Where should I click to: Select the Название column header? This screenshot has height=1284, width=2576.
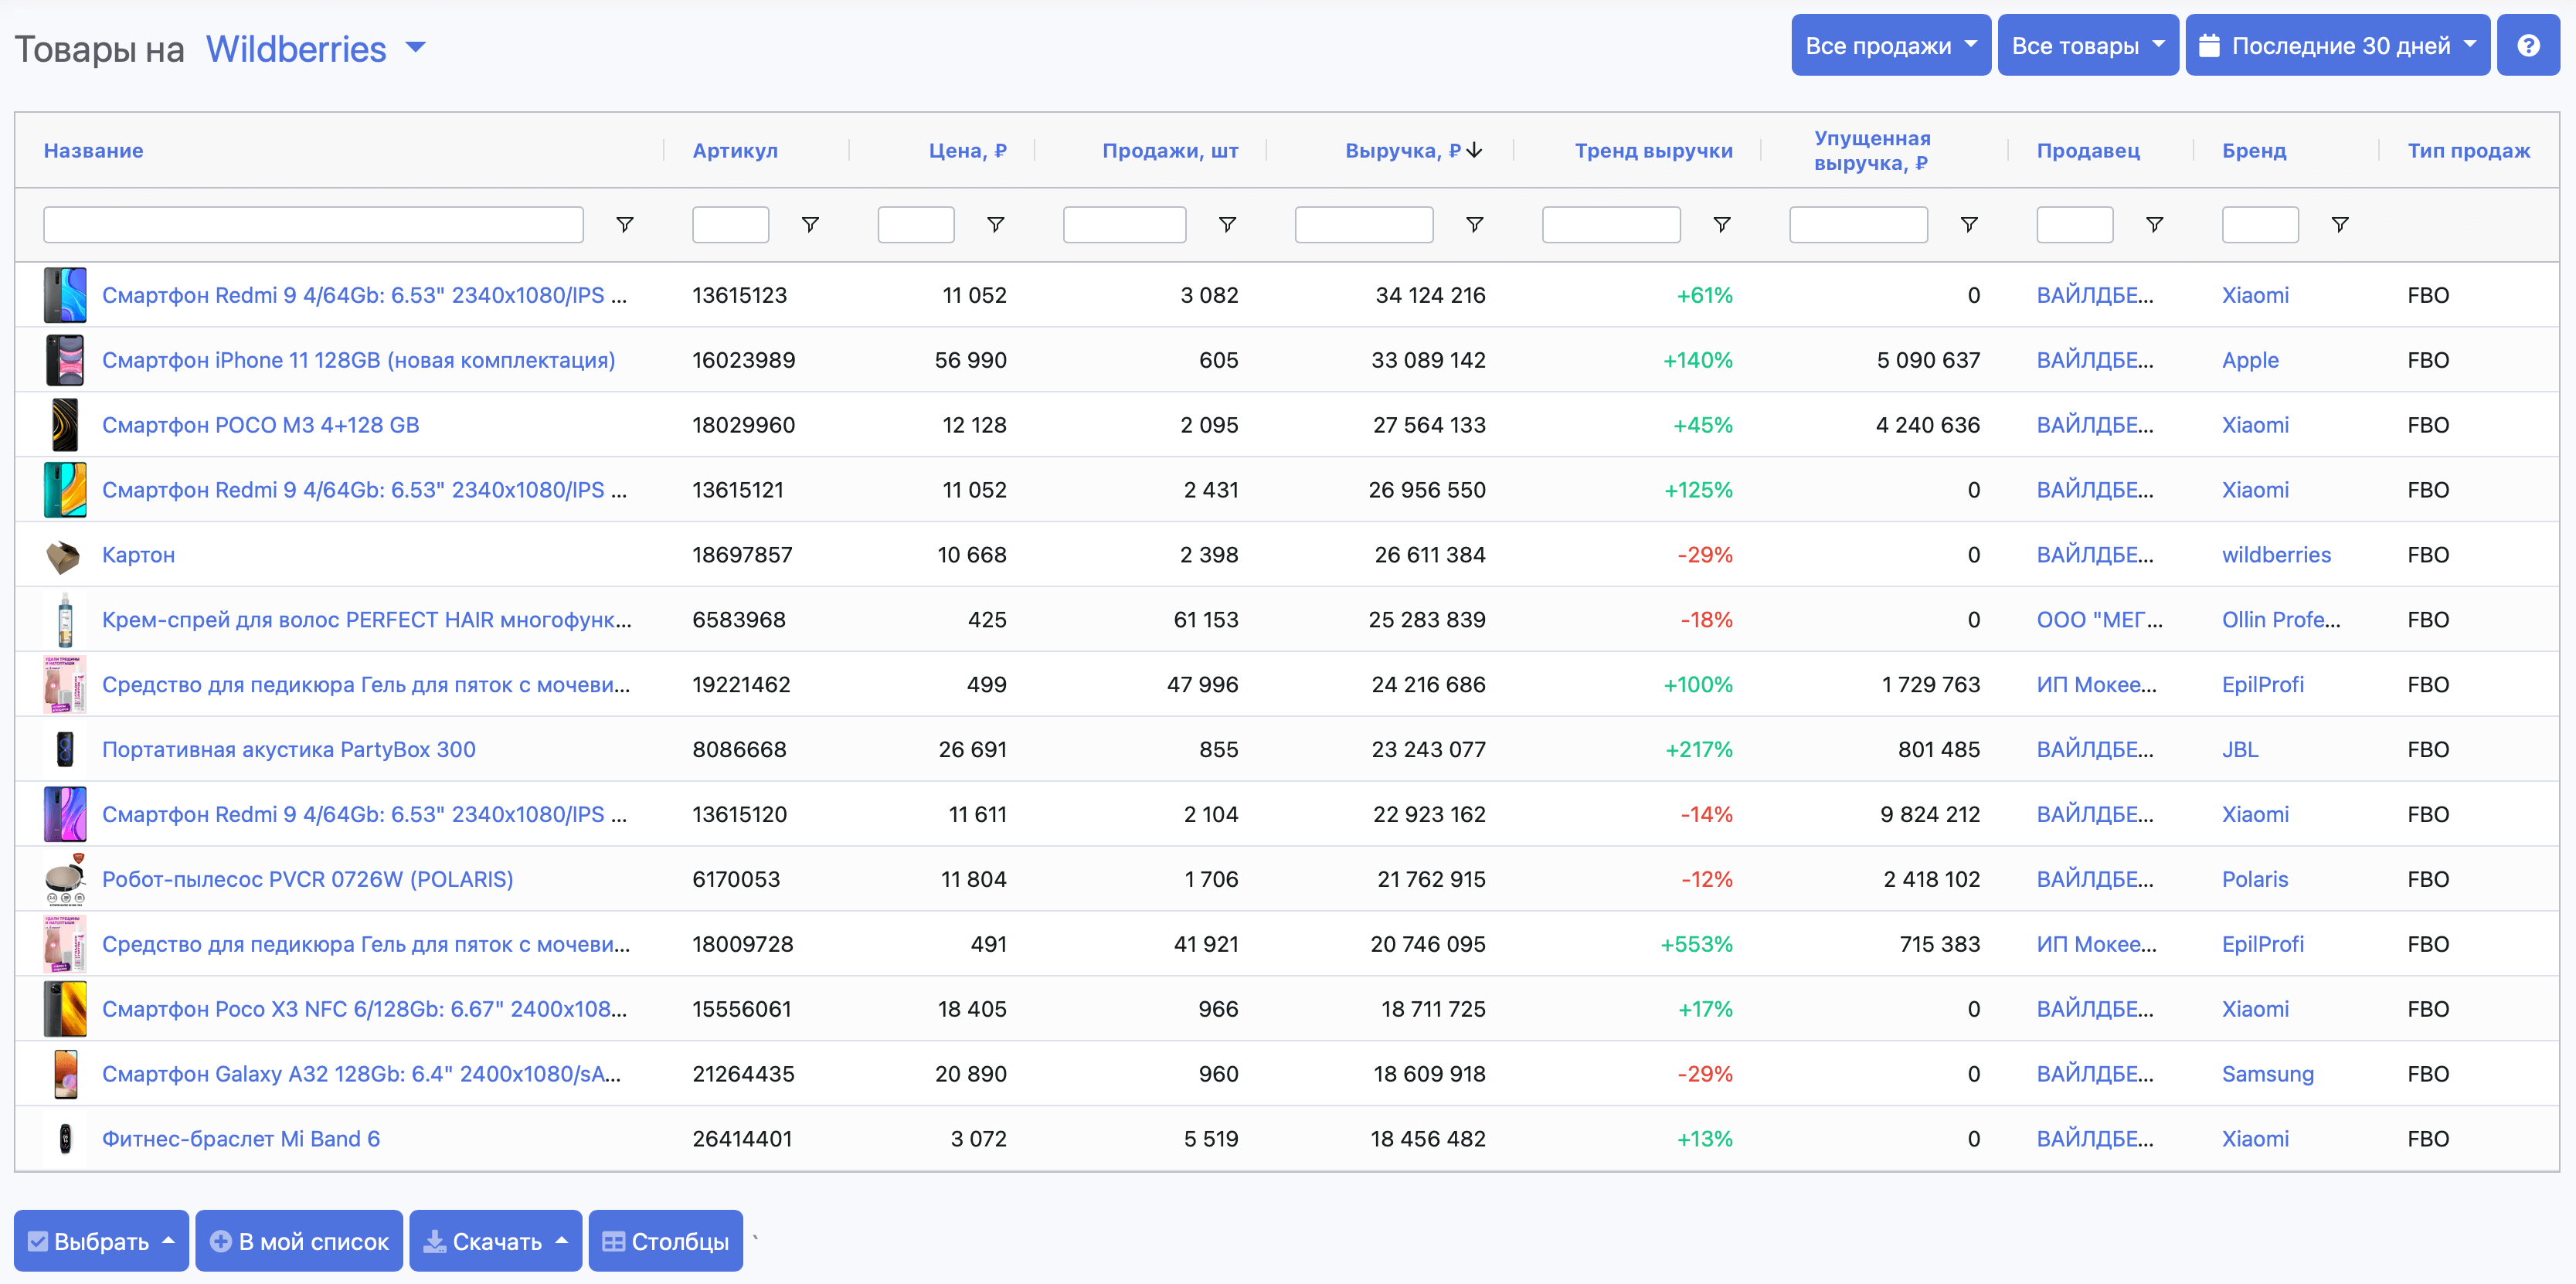(93, 150)
